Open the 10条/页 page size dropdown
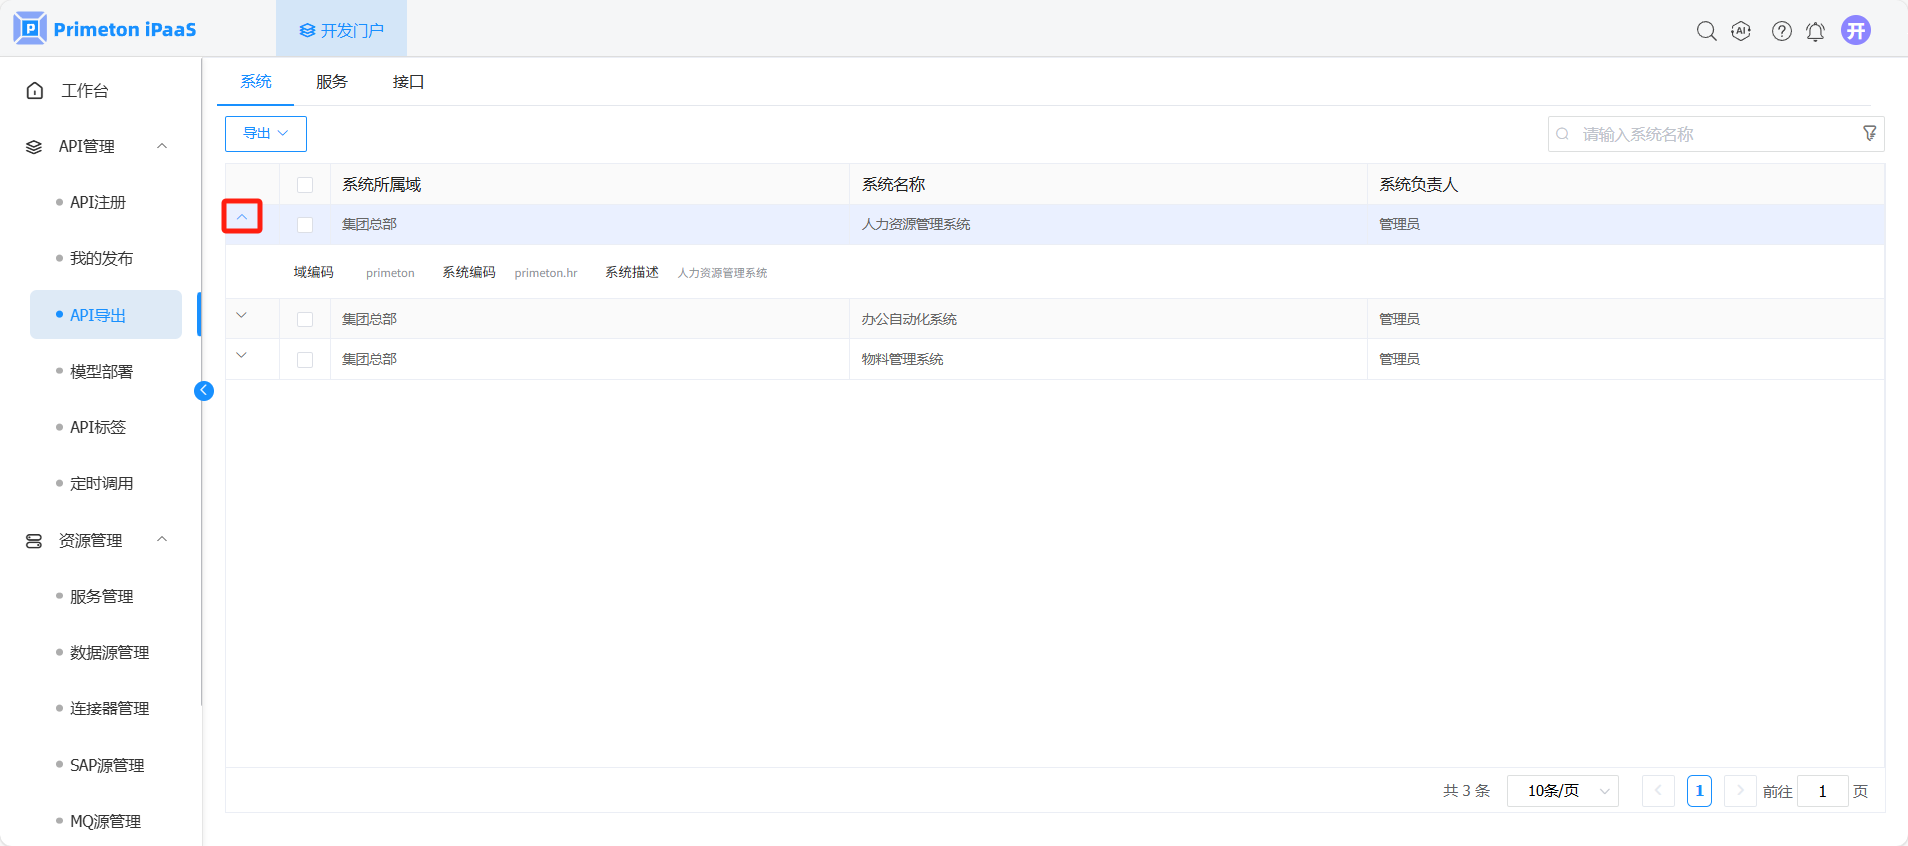Image resolution: width=1908 pixels, height=846 pixels. click(1562, 791)
